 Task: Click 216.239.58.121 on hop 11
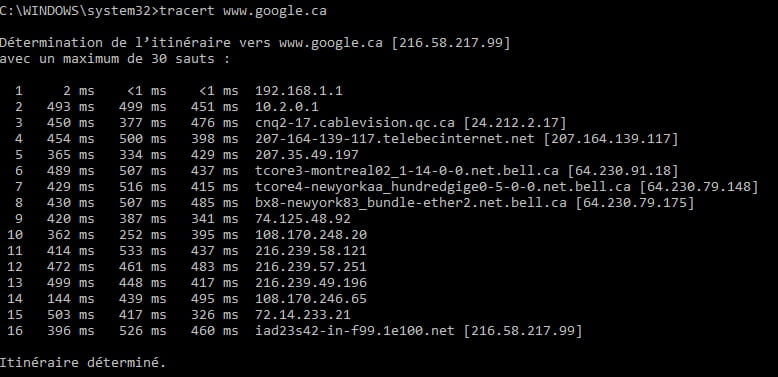311,251
